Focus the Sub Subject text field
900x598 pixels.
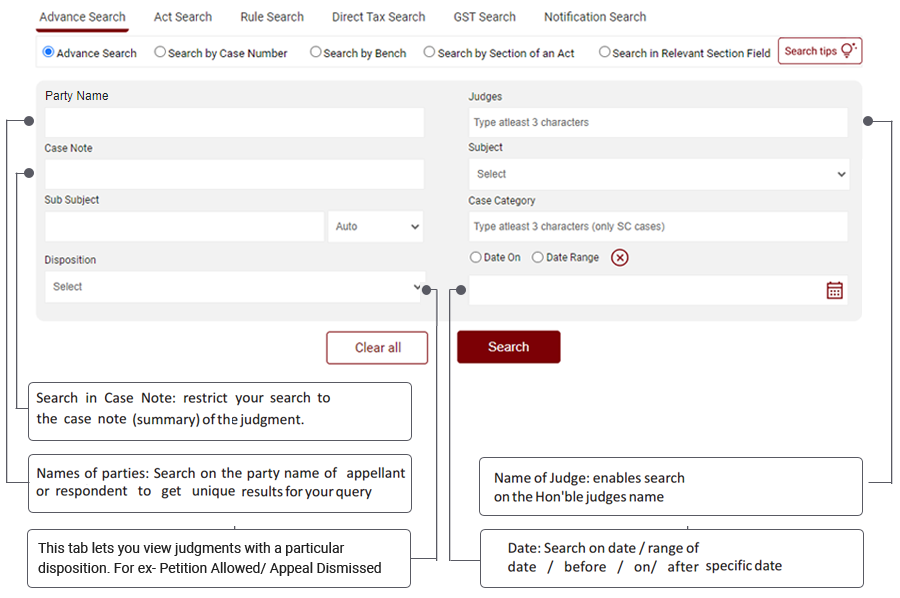pyautogui.click(x=184, y=226)
